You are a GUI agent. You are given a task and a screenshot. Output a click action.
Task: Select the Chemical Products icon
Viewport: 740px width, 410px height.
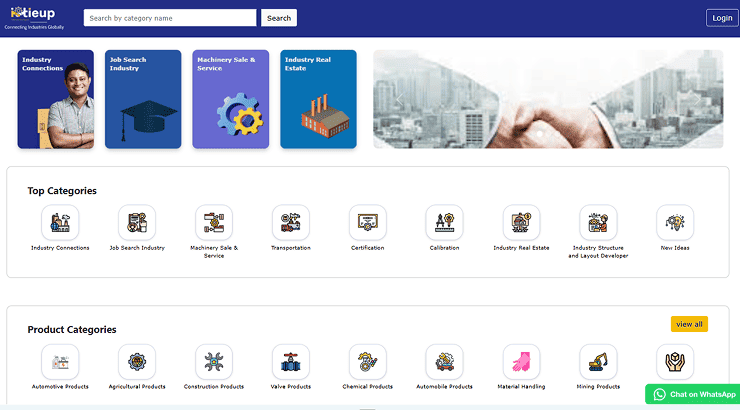tap(367, 362)
